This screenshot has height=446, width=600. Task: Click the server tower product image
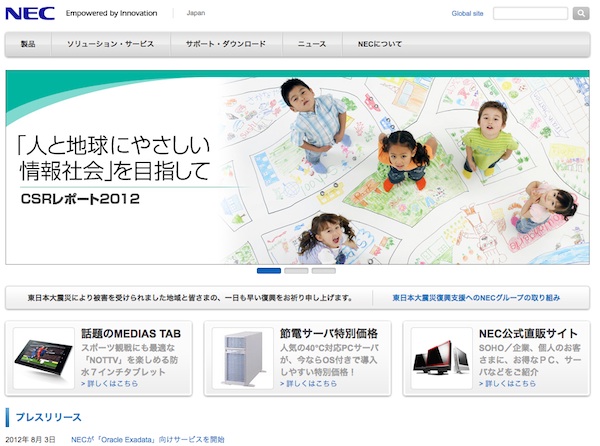[242, 358]
